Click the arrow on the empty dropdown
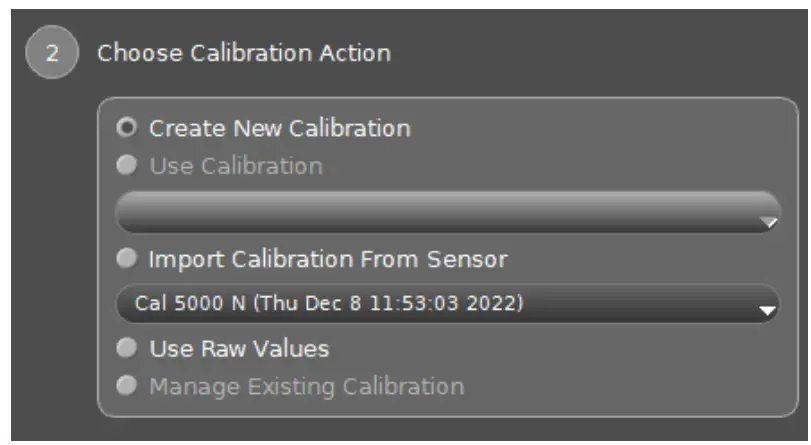The image size is (811, 445). pyautogui.click(x=767, y=223)
